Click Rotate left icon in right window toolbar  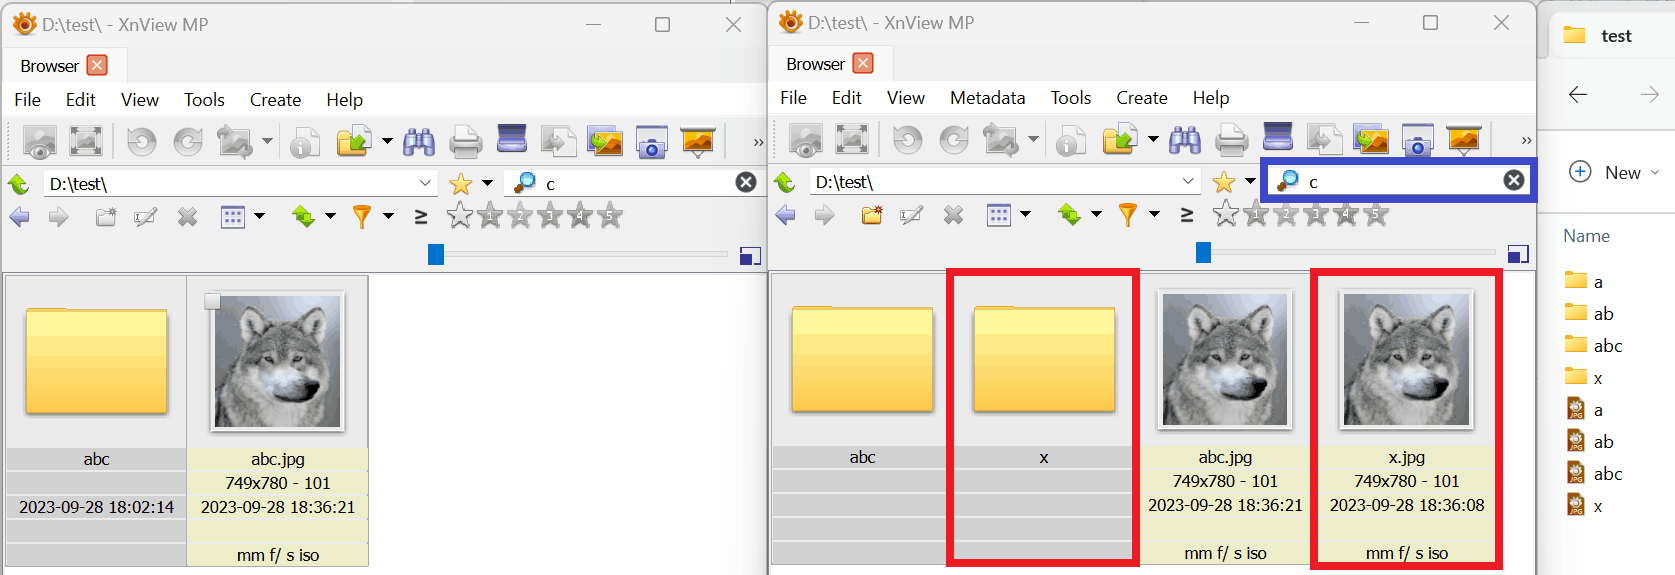coord(907,140)
